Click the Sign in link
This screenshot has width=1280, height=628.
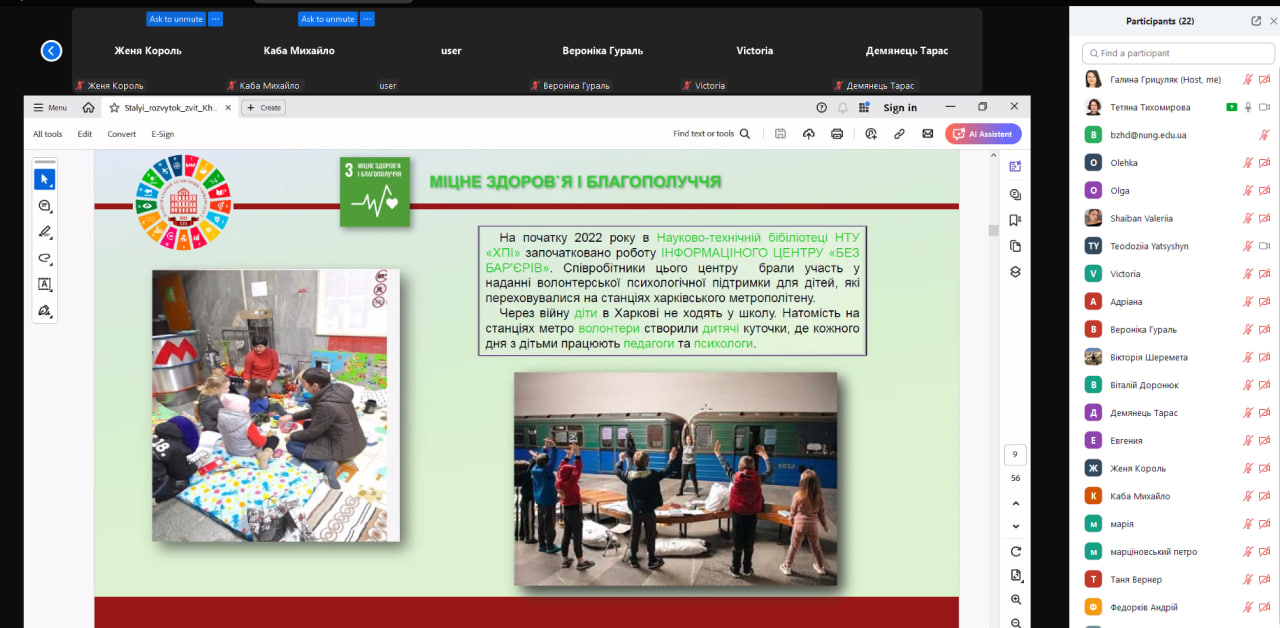900,108
